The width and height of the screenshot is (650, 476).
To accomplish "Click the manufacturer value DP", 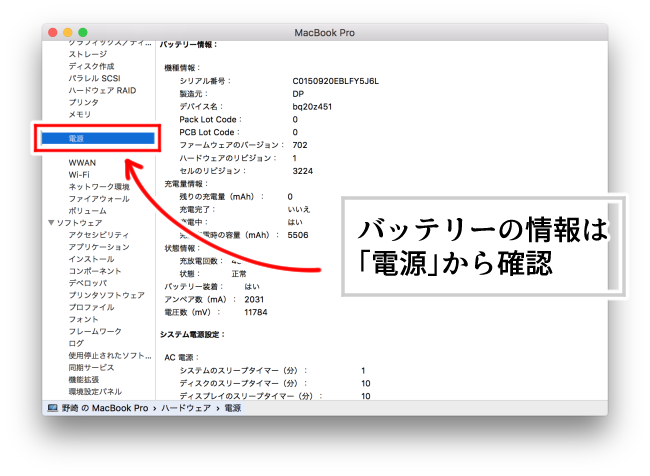I will tap(298, 94).
